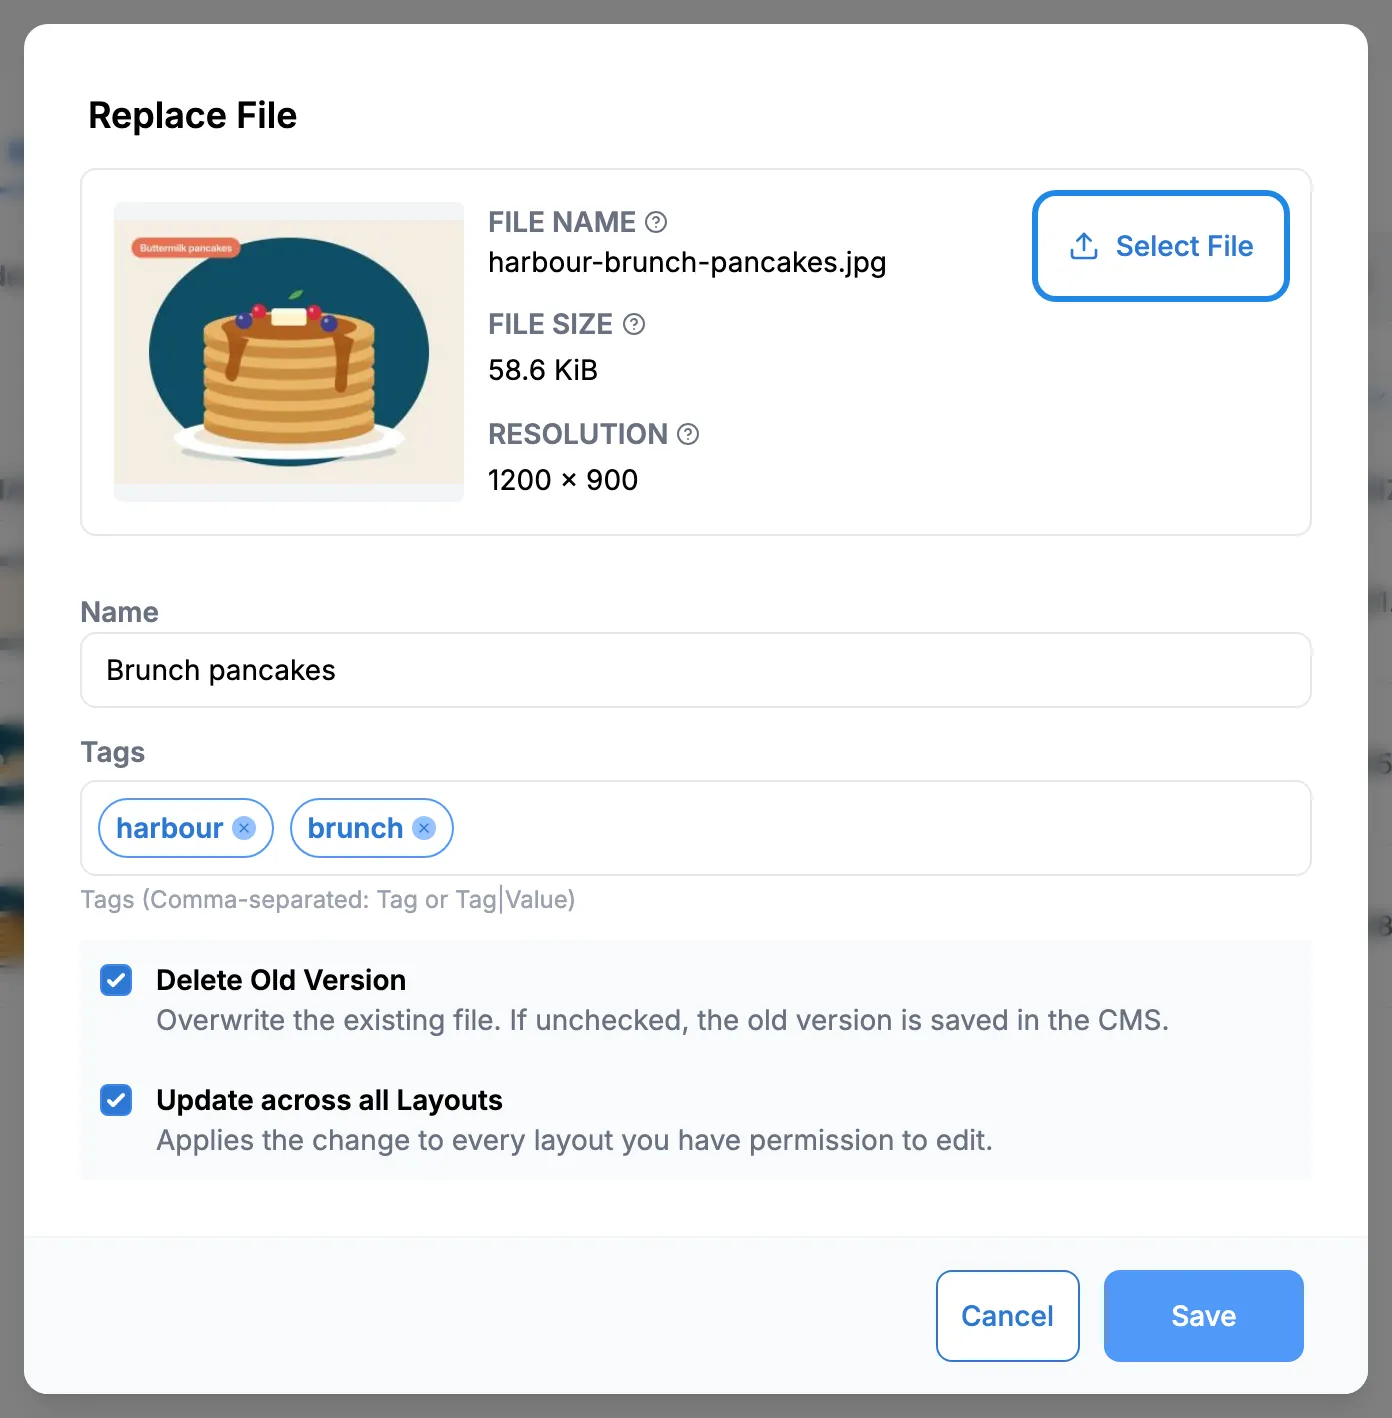Image resolution: width=1392 pixels, height=1418 pixels.
Task: Click the Overwrite the existing file description
Action: coord(662,1020)
